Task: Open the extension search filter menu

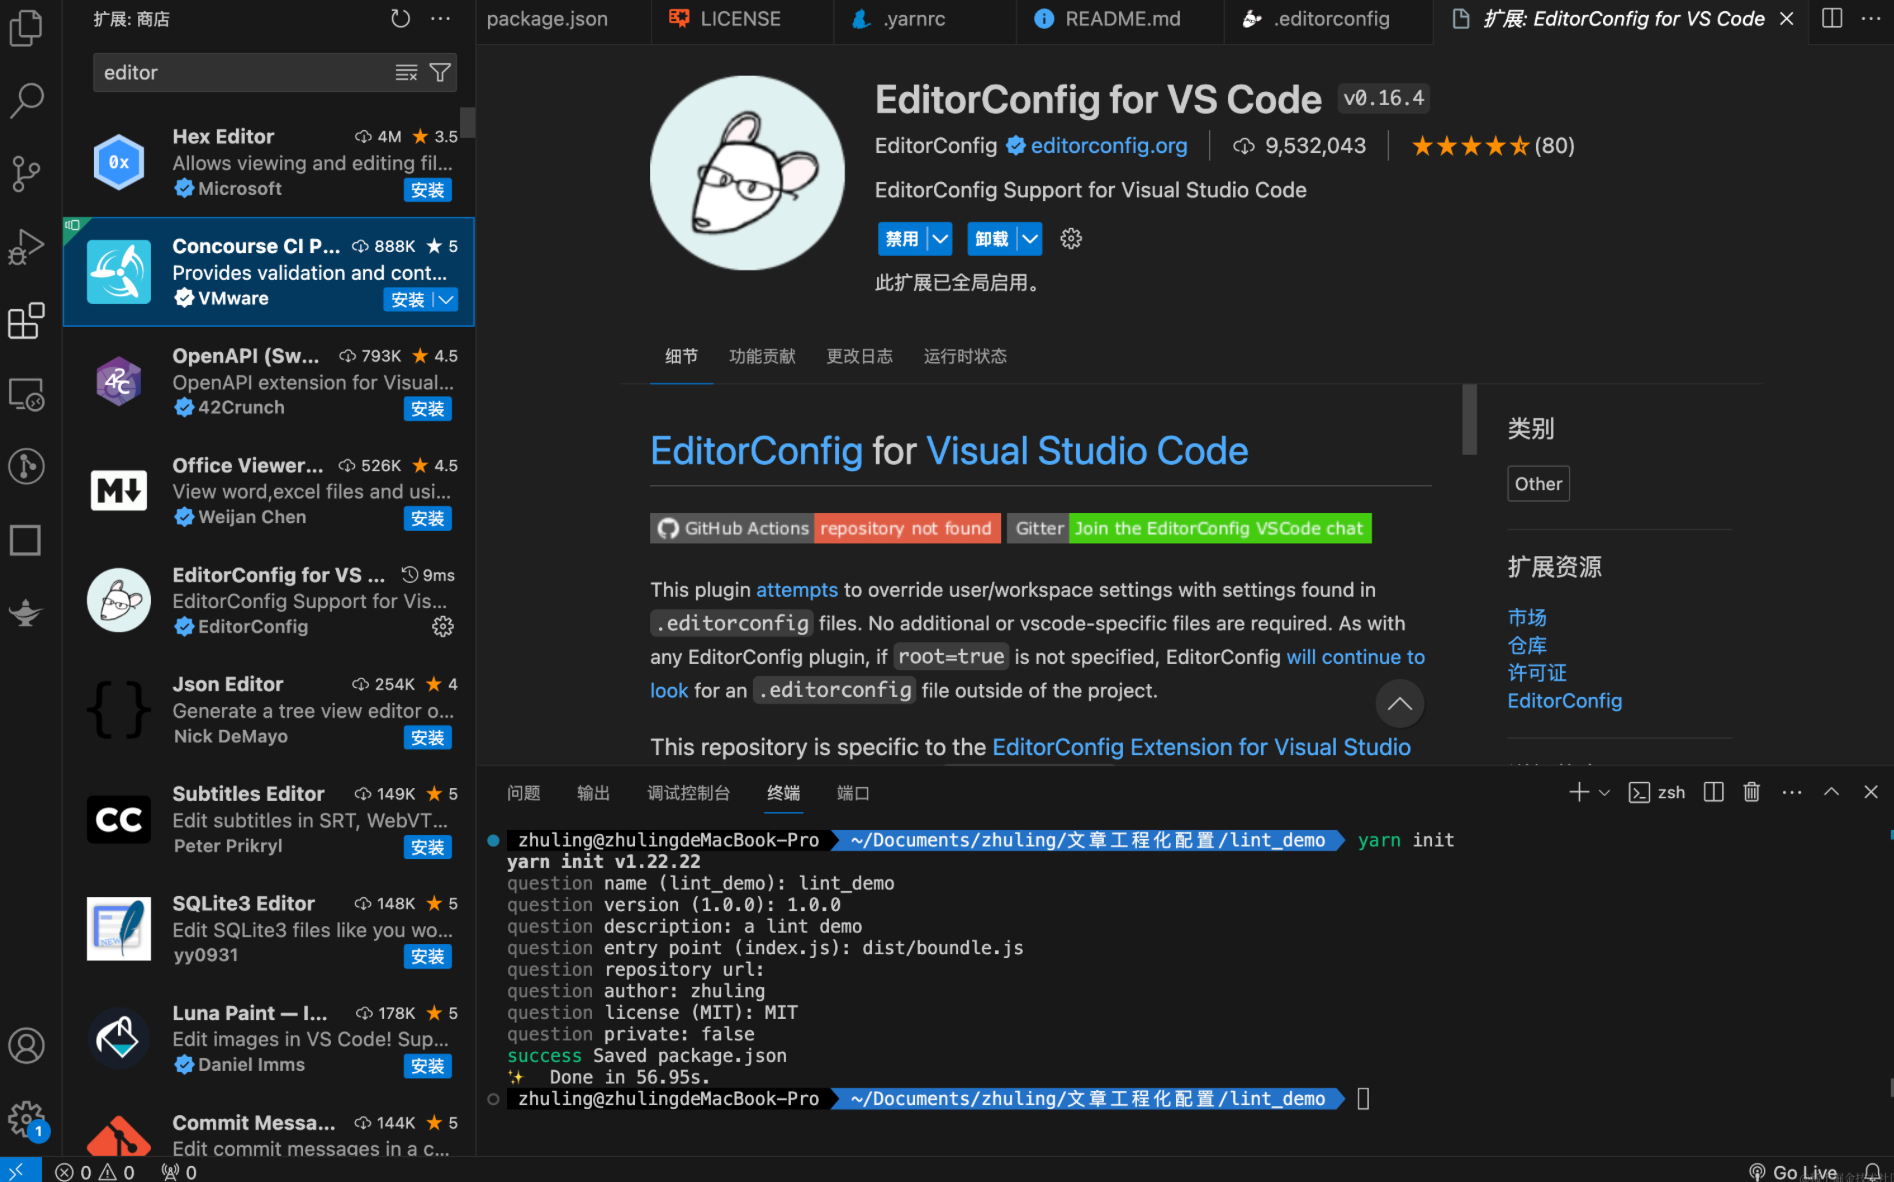Action: 440,72
